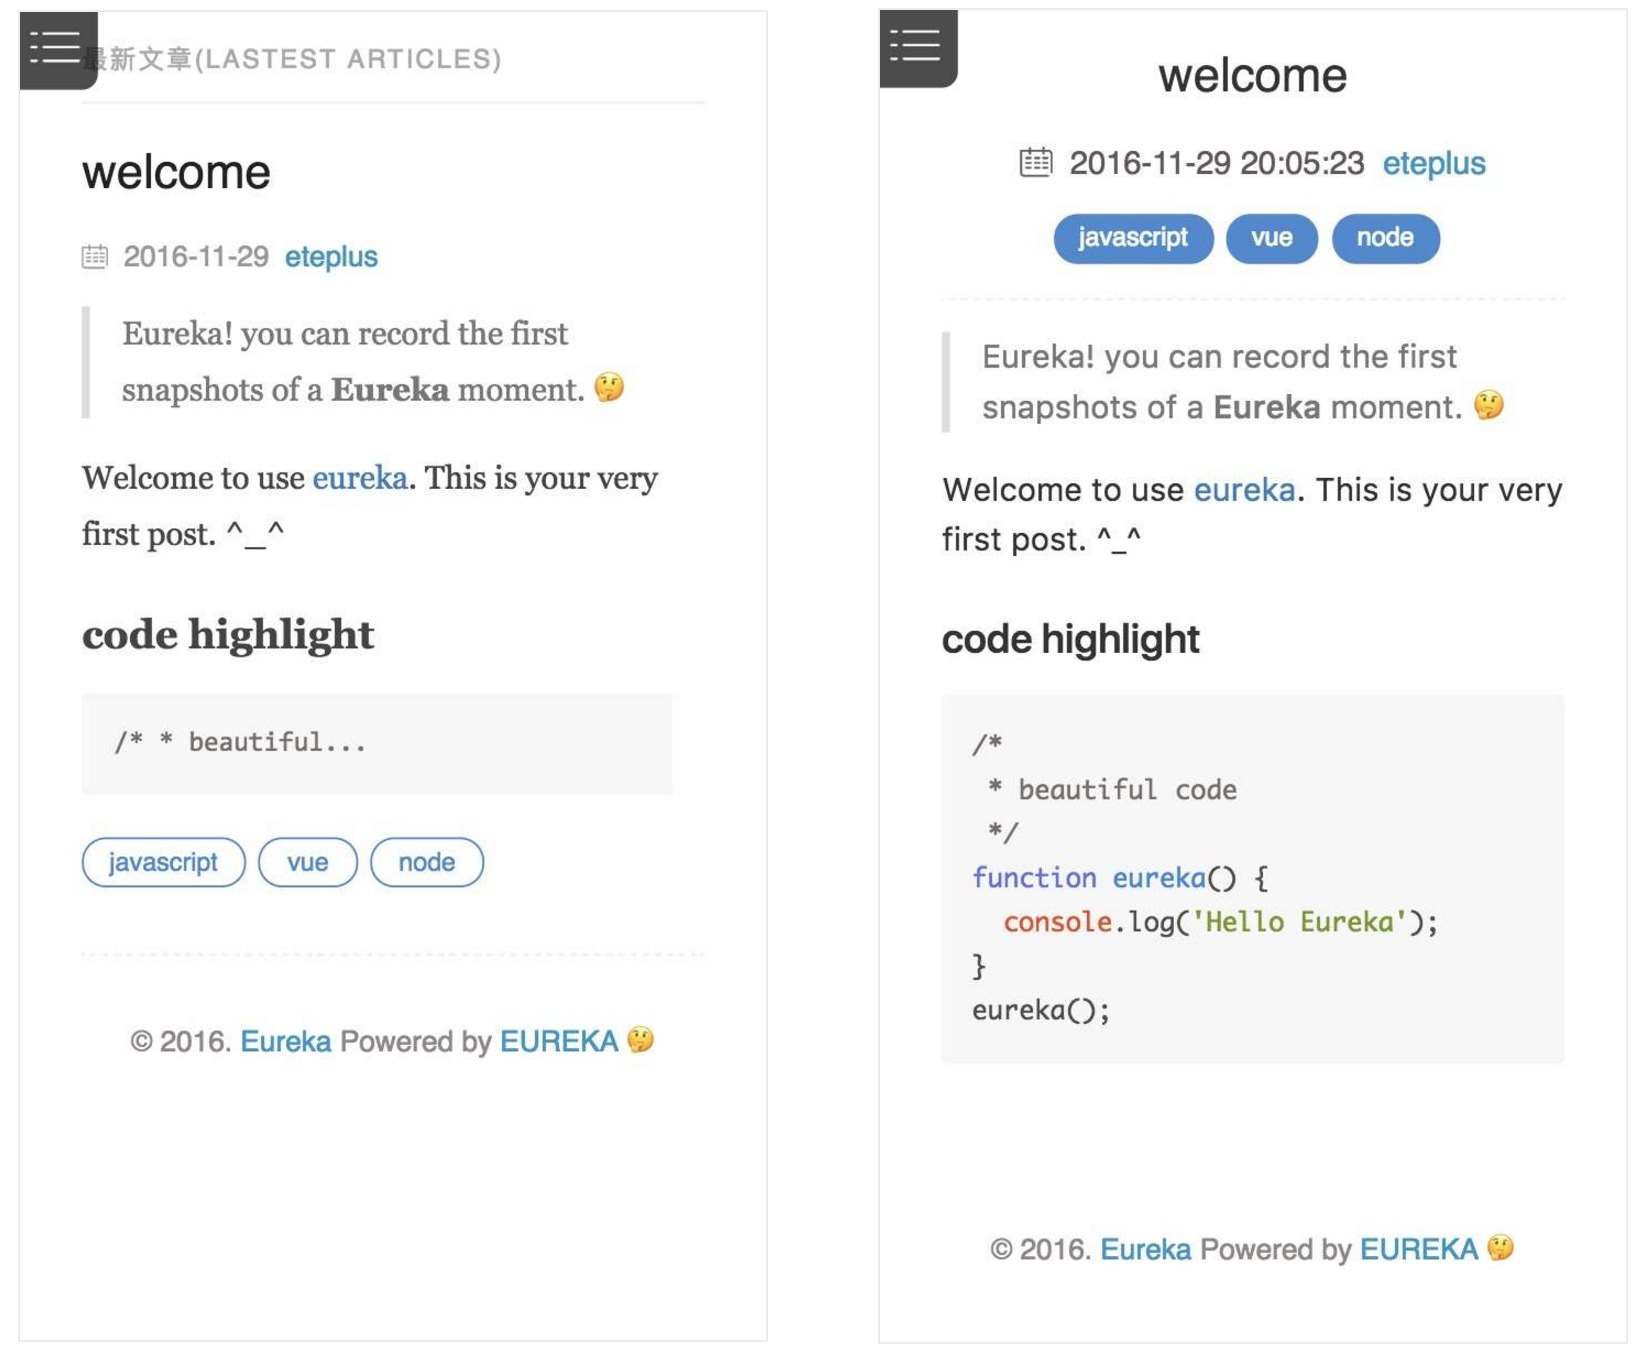Select the outlined javascript tag in left panel
Viewport: 1644px width, 1350px height.
point(163,862)
